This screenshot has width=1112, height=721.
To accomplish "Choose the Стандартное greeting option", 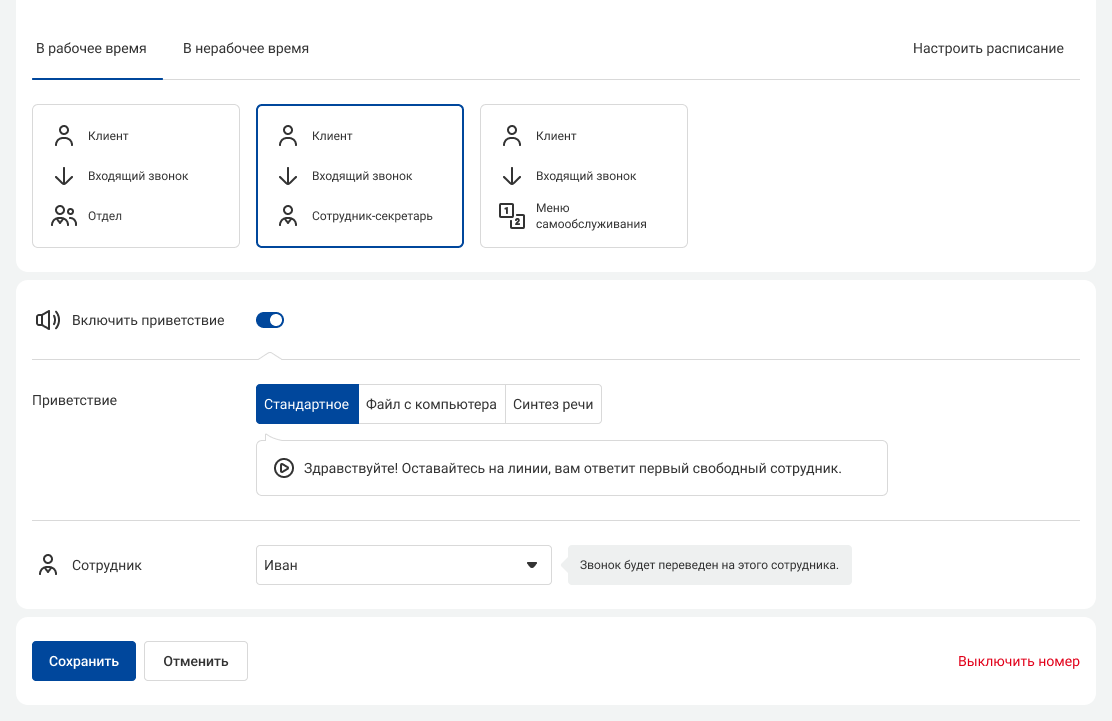I will point(306,405).
